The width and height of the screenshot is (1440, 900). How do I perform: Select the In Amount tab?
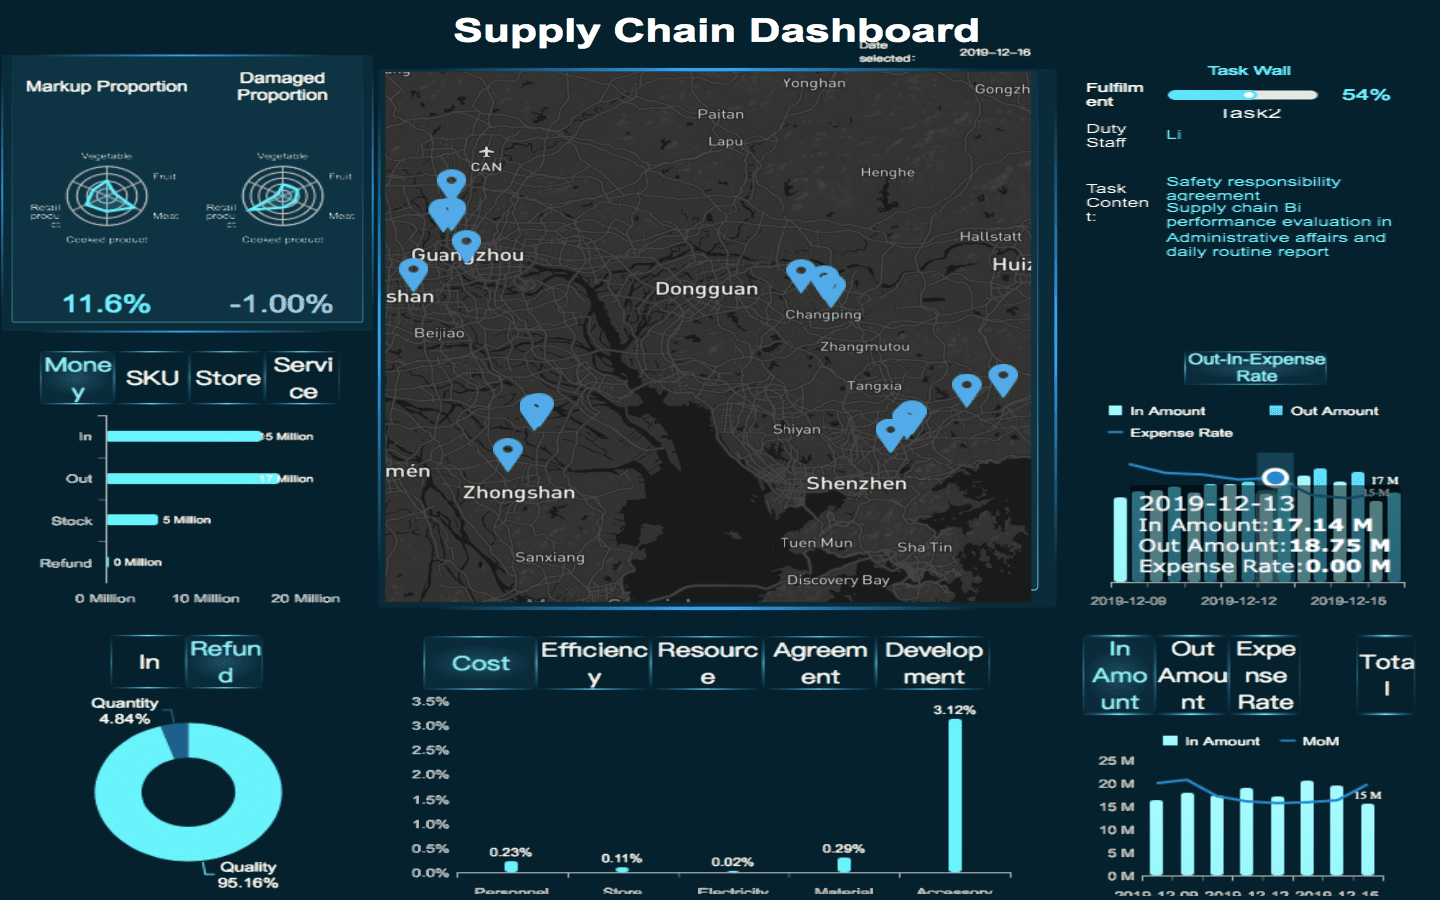click(1120, 675)
